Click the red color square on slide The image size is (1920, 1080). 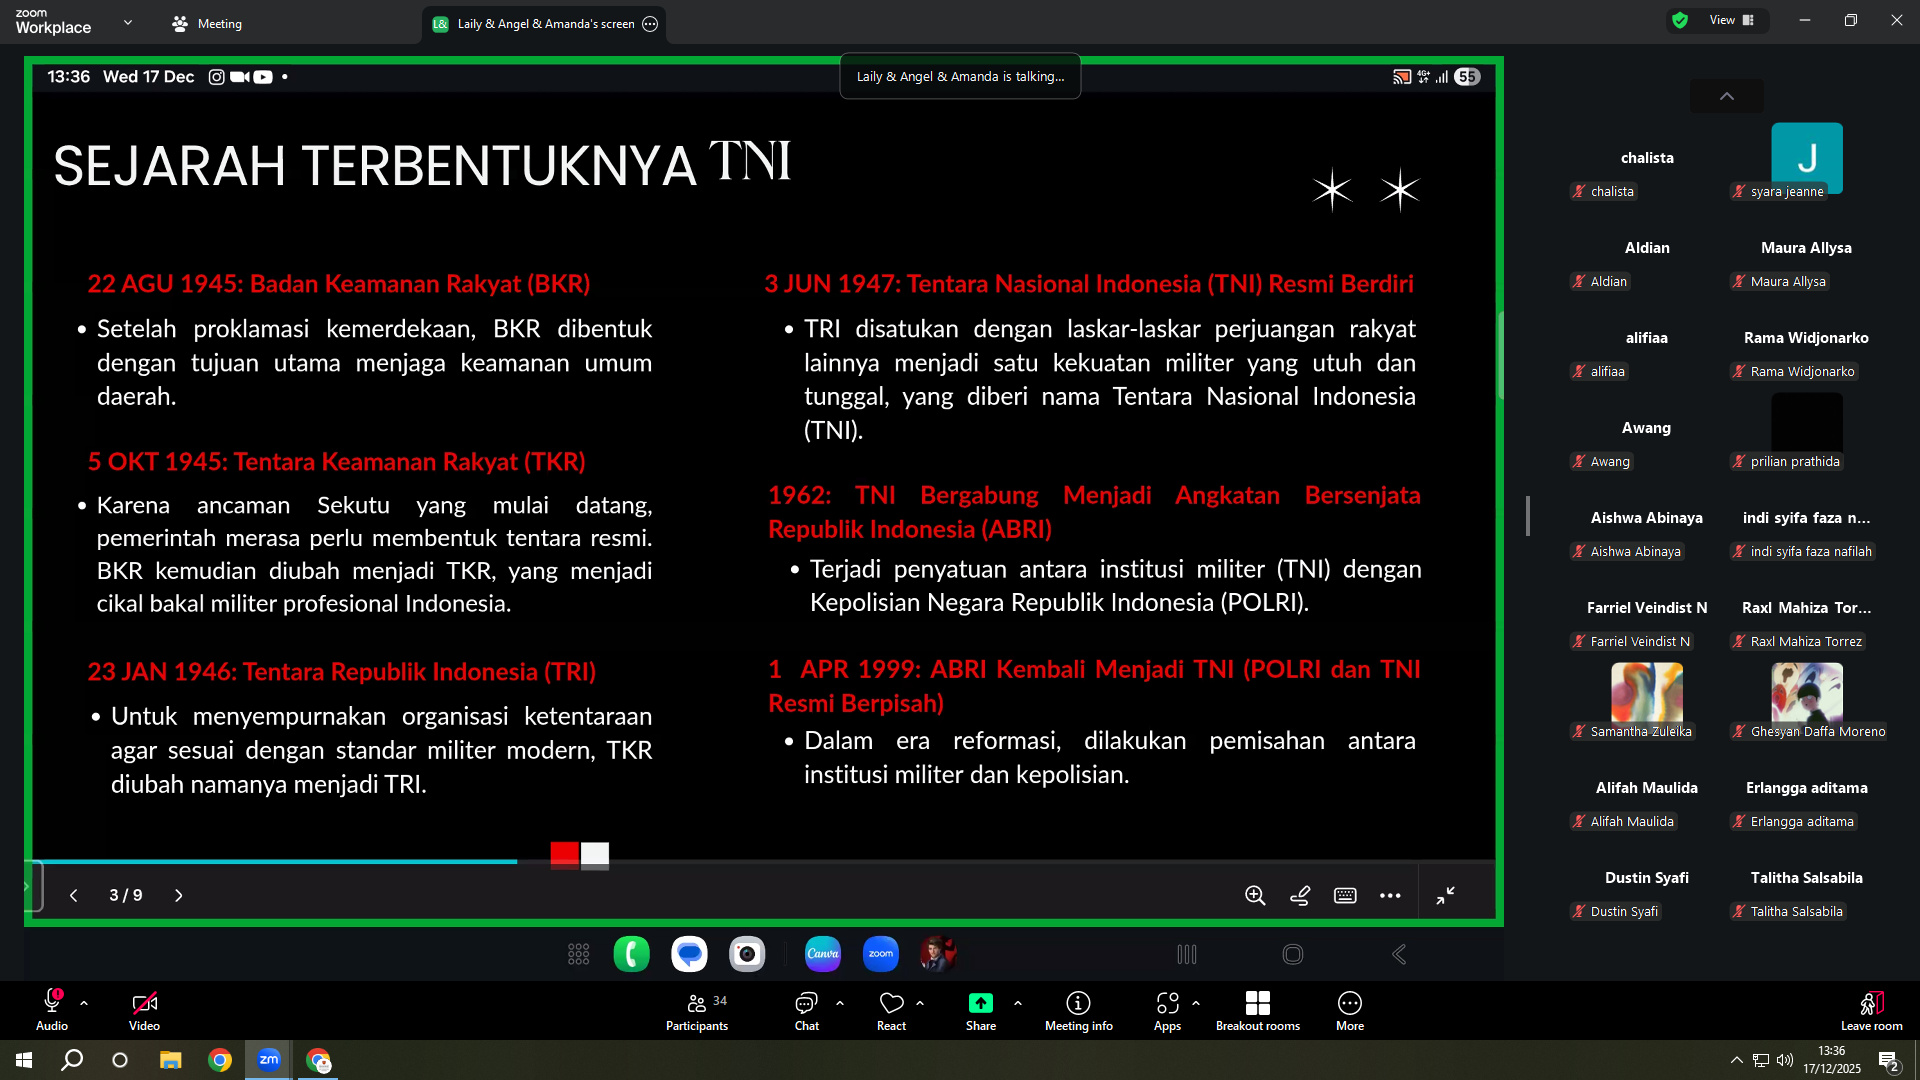coord(564,854)
